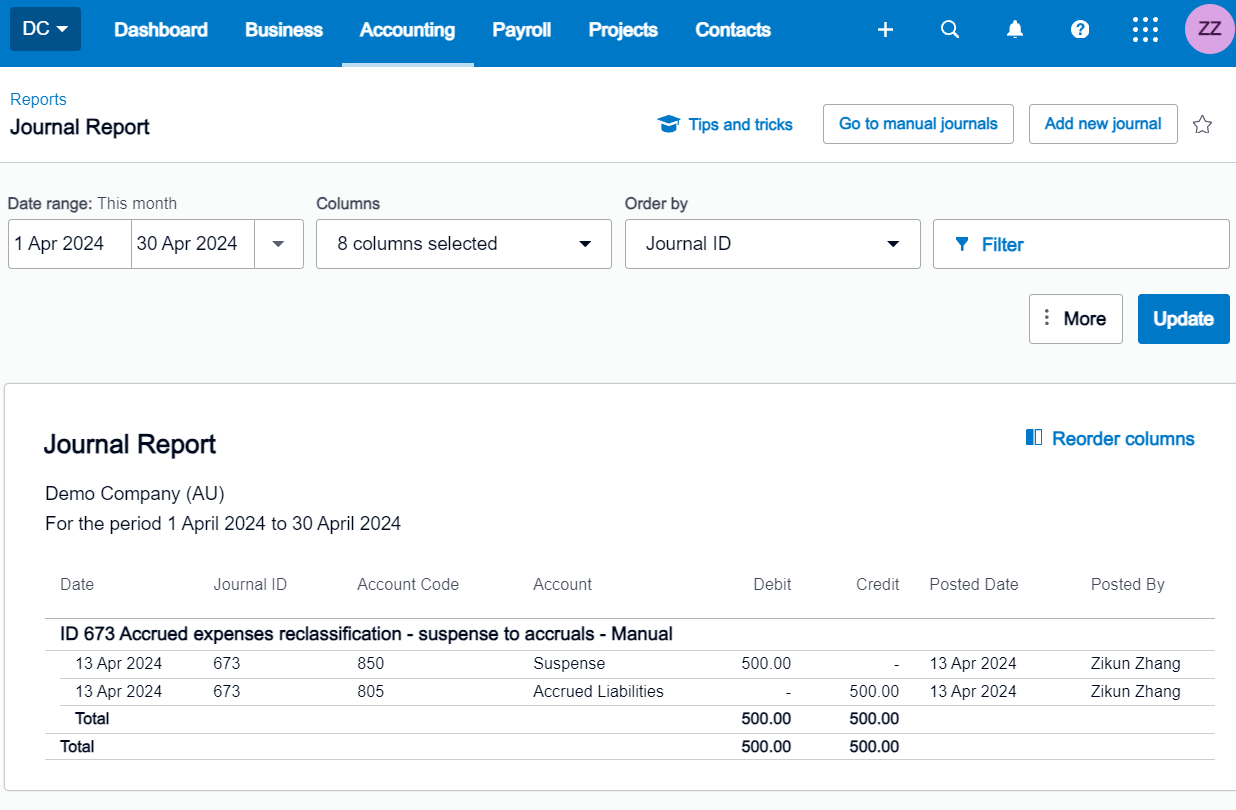Click the Update button
The height and width of the screenshot is (810, 1236).
pos(1183,319)
